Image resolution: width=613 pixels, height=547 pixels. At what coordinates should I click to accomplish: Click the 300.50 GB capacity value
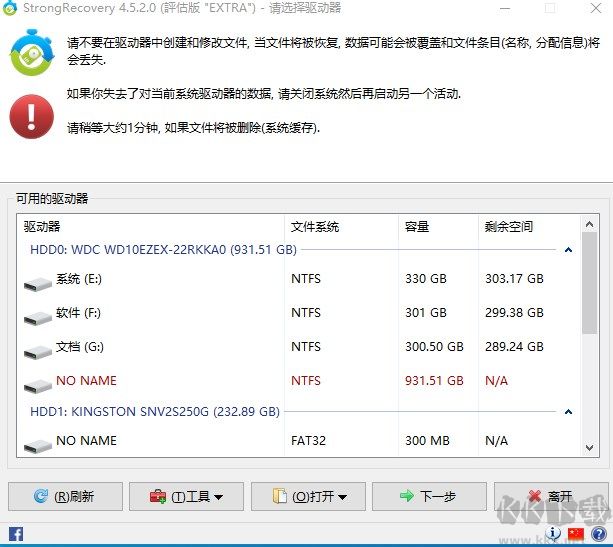point(434,347)
